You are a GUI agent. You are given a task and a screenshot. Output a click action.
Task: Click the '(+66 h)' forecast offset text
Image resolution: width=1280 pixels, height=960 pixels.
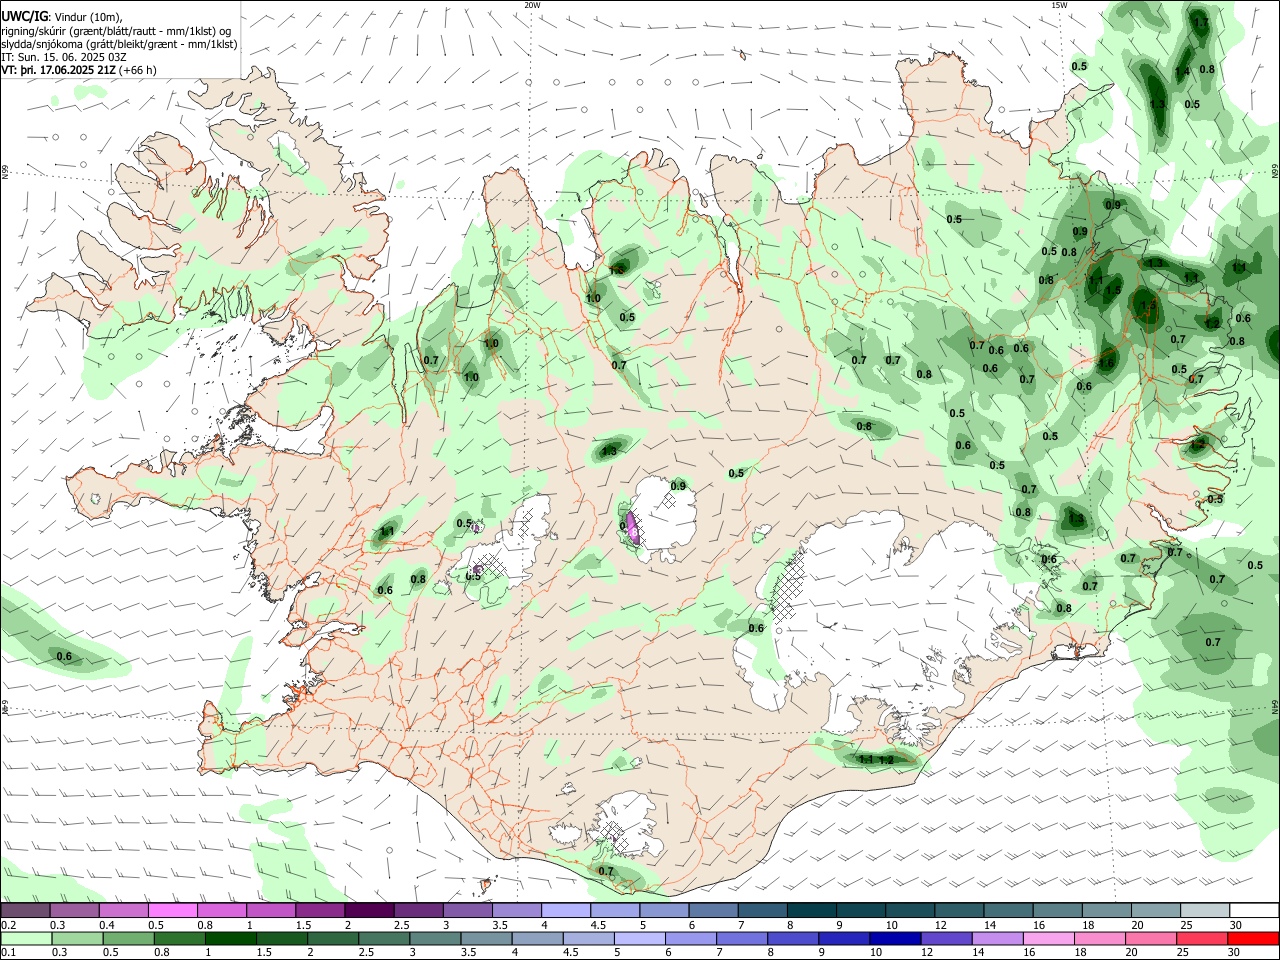[x=138, y=70]
